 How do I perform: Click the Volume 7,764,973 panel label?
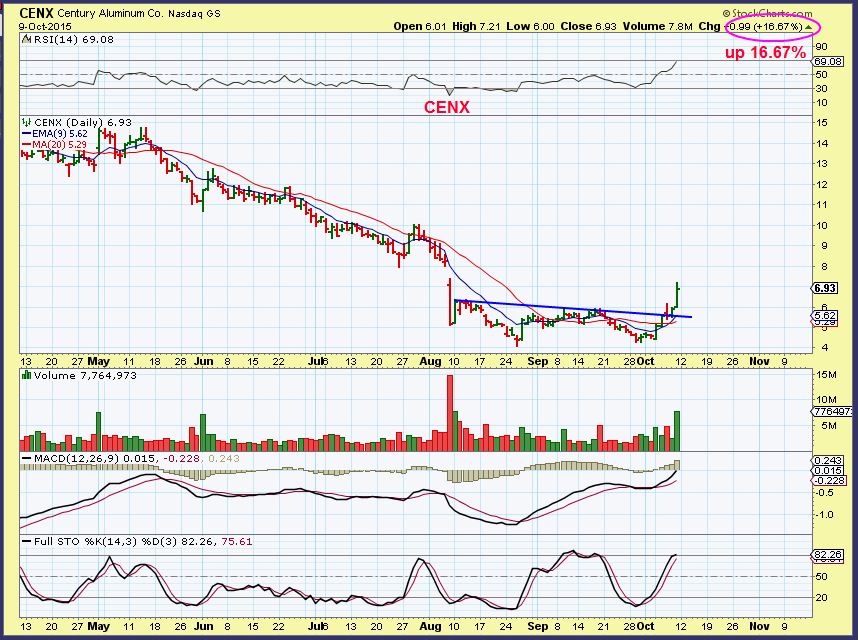pos(85,376)
